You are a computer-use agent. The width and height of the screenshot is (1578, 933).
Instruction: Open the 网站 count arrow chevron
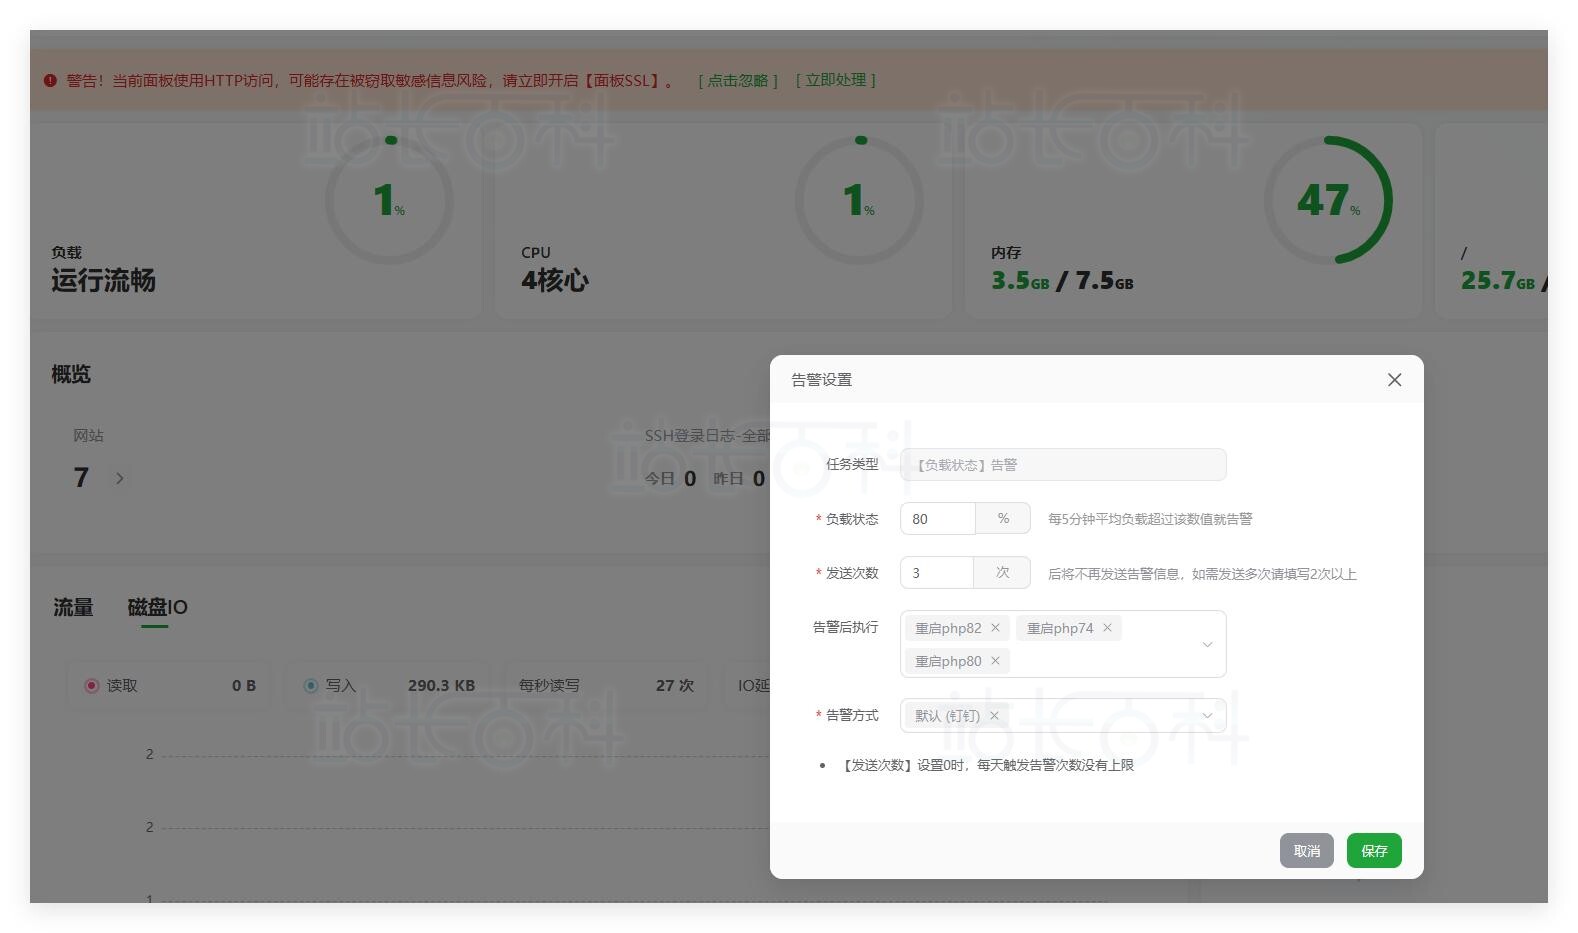(x=120, y=478)
